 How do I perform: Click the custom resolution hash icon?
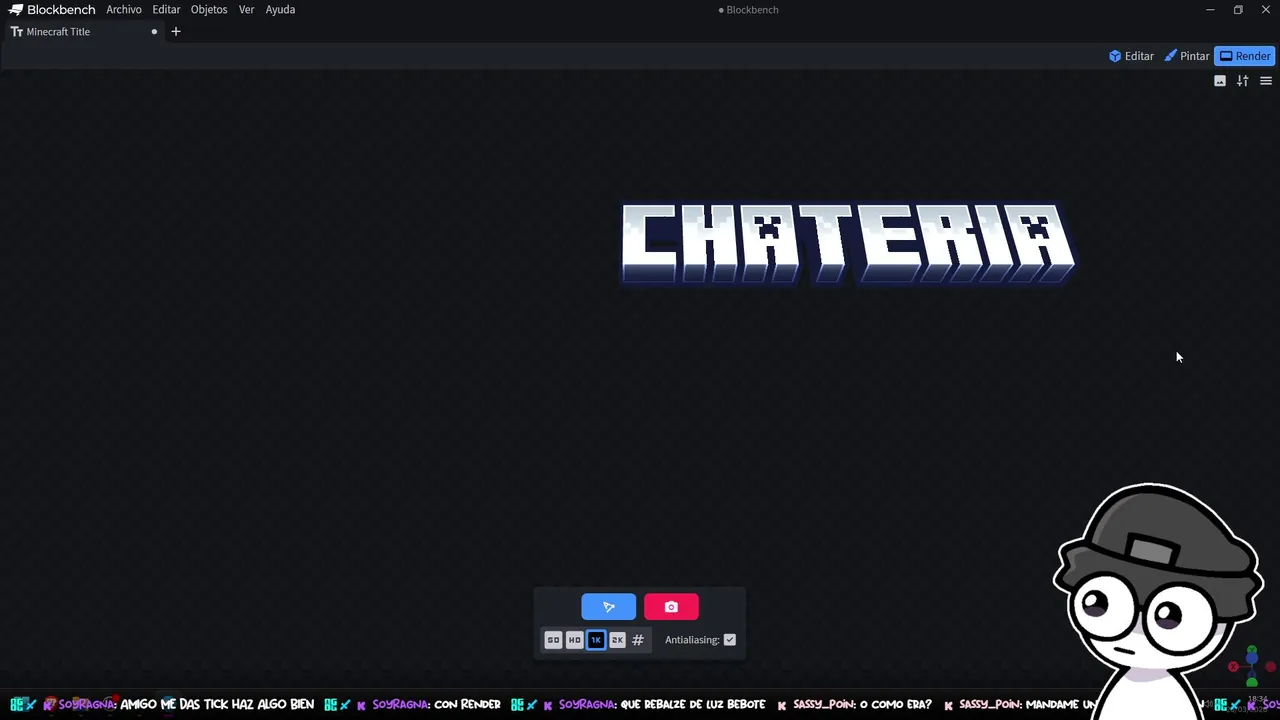638,640
